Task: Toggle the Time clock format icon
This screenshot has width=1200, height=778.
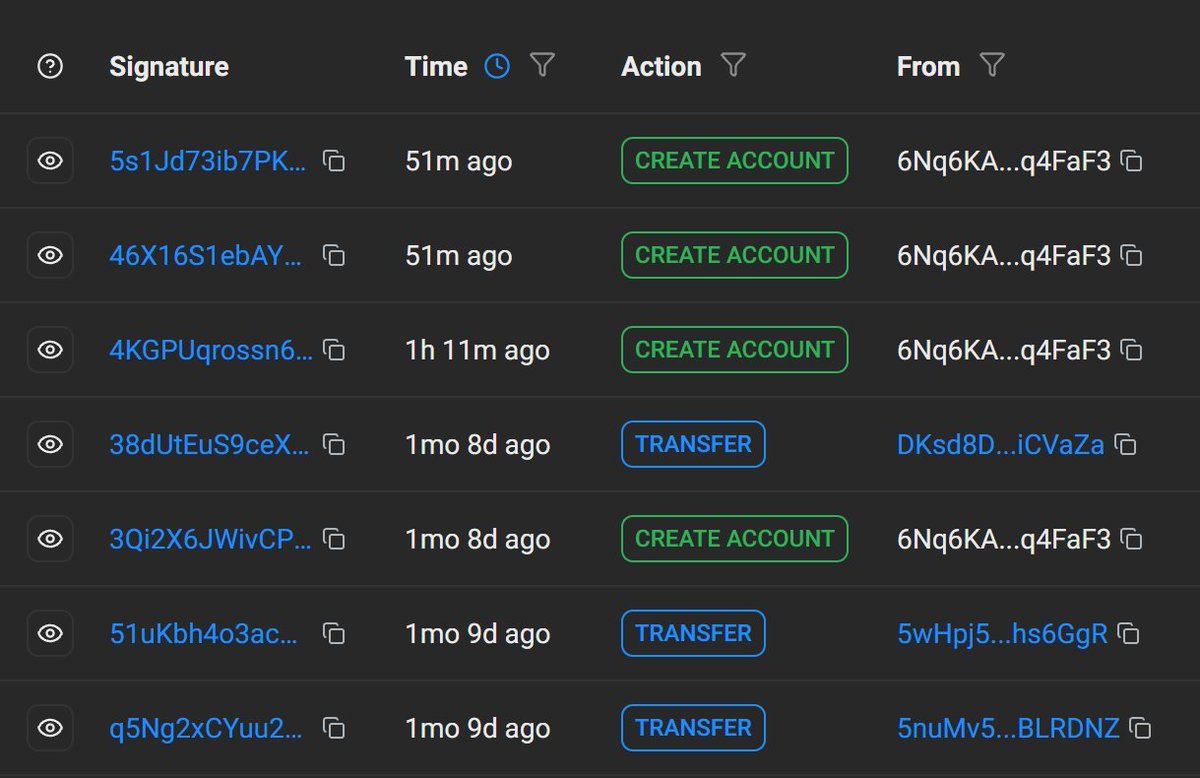Action: click(x=497, y=66)
